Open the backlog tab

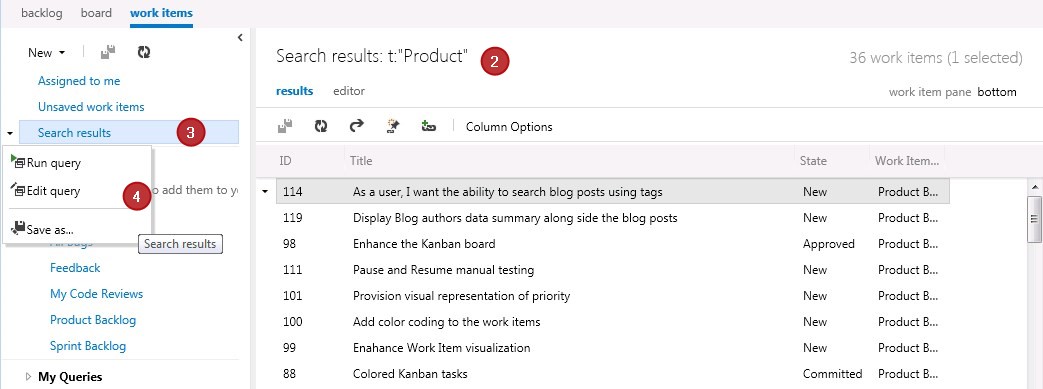click(41, 13)
